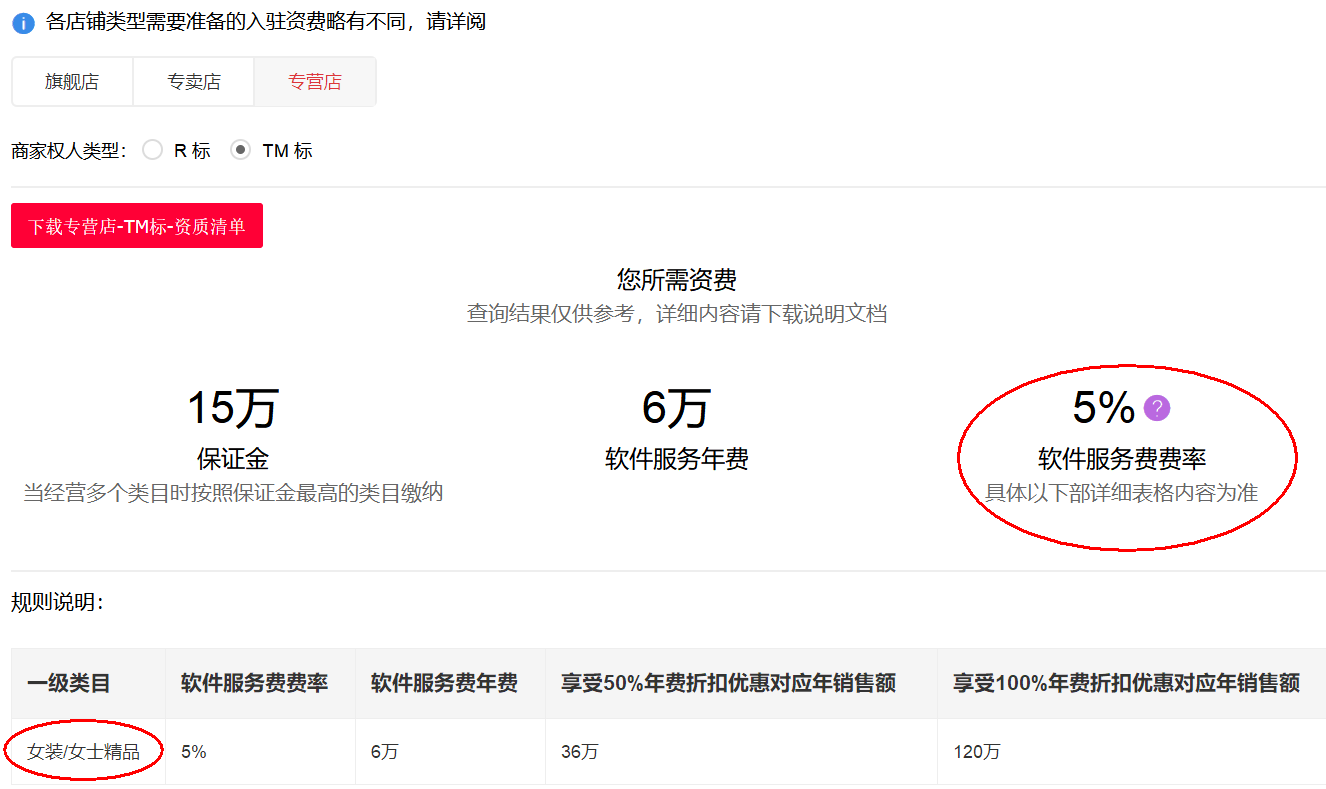Click the purple question mark help icon

point(1157,408)
